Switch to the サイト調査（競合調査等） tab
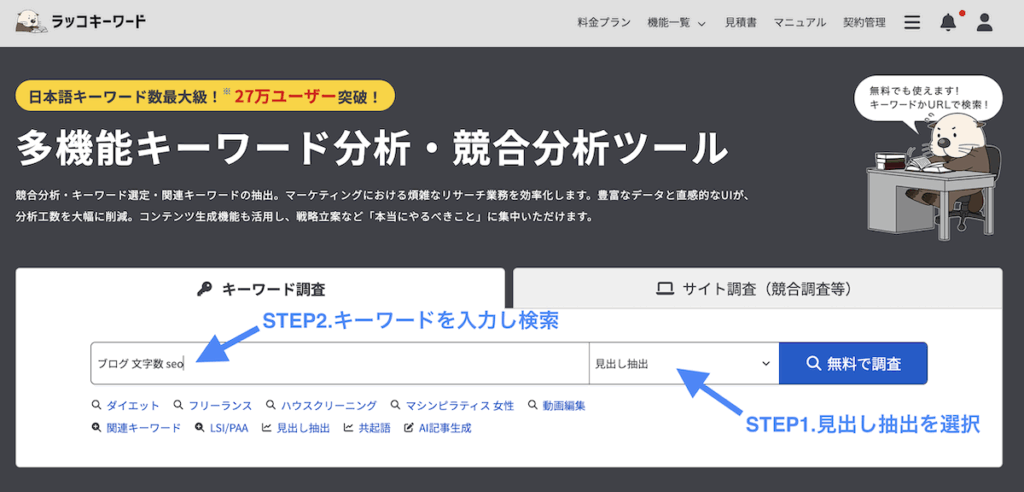This screenshot has height=492, width=1024. pos(758,288)
